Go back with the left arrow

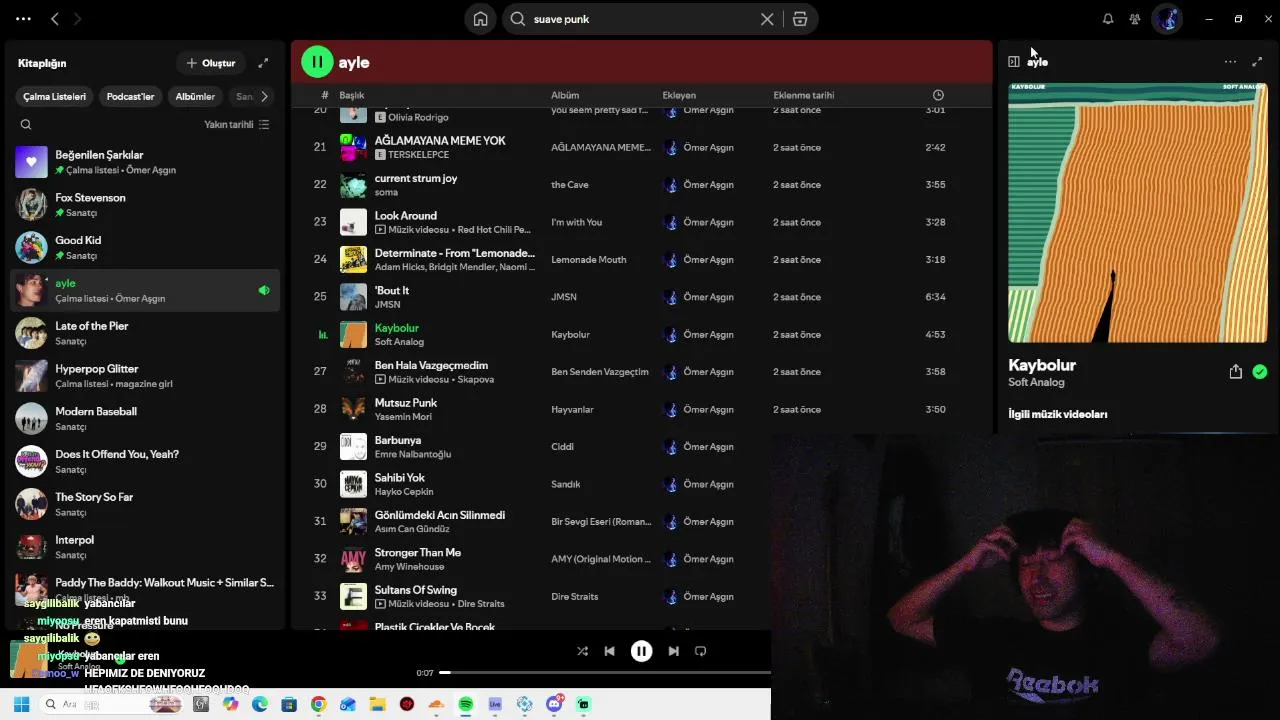coord(55,19)
